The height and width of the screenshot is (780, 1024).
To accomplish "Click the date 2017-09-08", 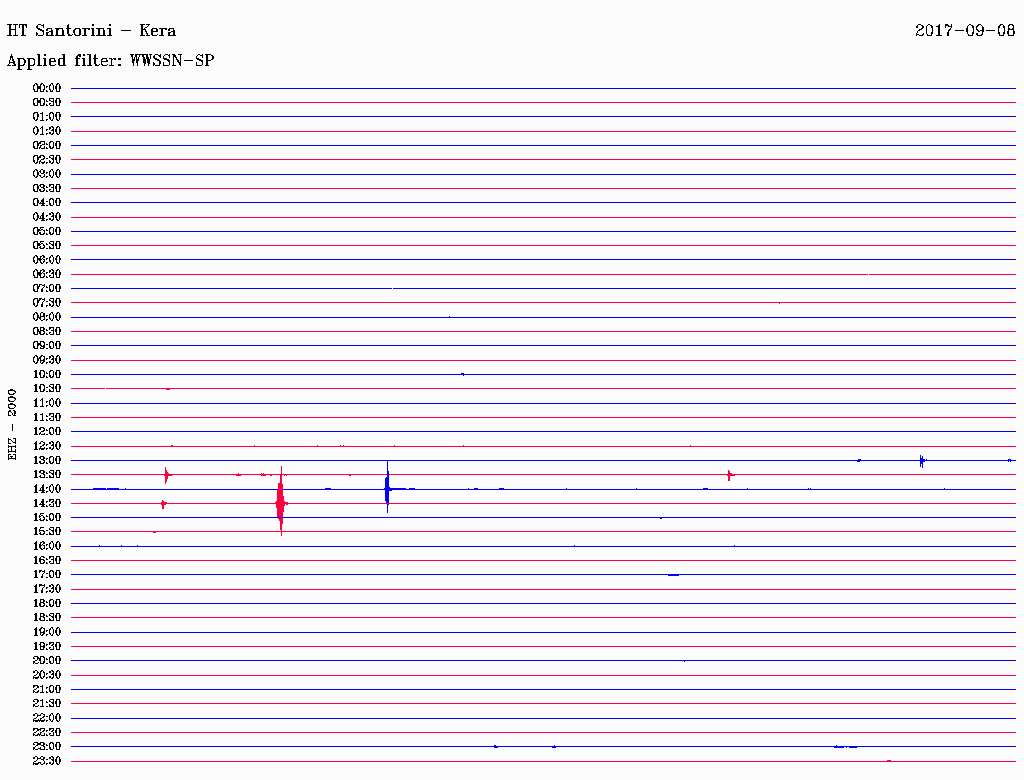I will [x=965, y=31].
